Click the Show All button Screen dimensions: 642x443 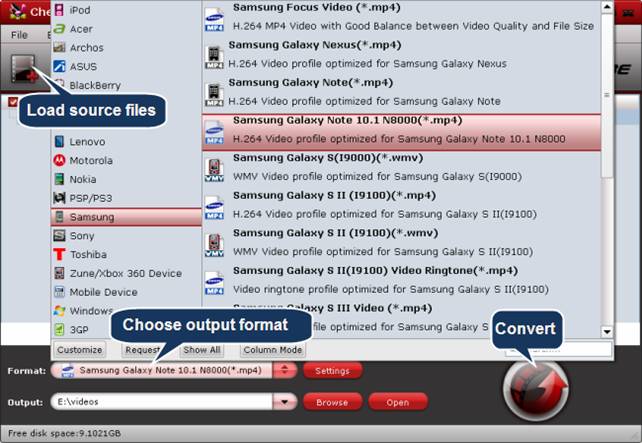point(201,350)
